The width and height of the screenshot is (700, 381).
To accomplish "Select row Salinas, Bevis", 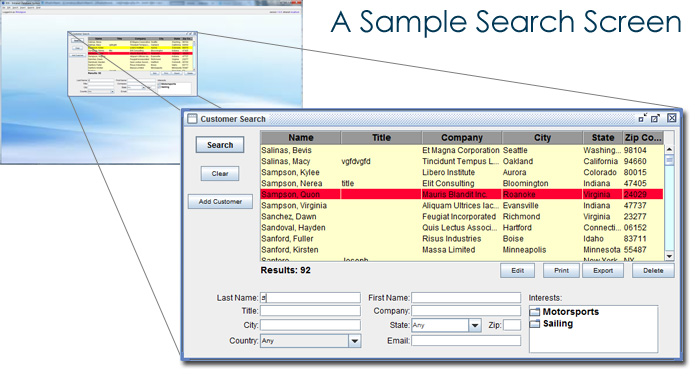I will pyautogui.click(x=462, y=150).
